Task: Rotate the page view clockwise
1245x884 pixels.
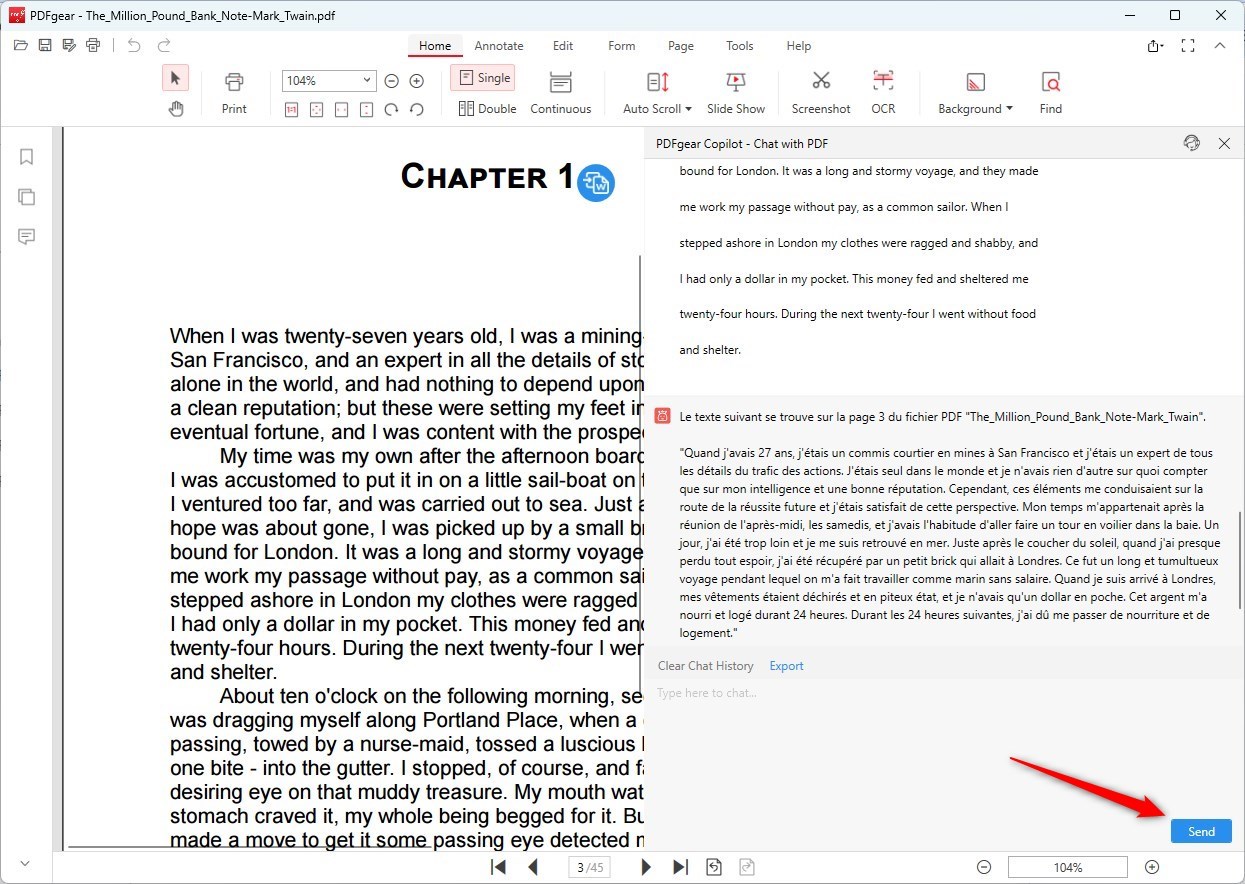Action: [390, 110]
